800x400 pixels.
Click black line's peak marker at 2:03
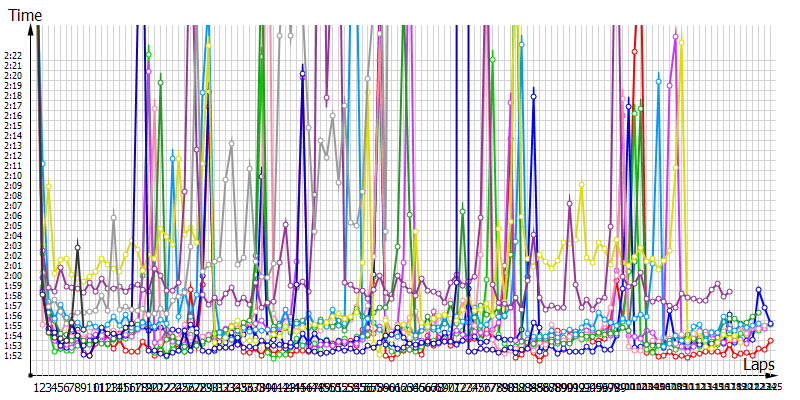click(78, 246)
